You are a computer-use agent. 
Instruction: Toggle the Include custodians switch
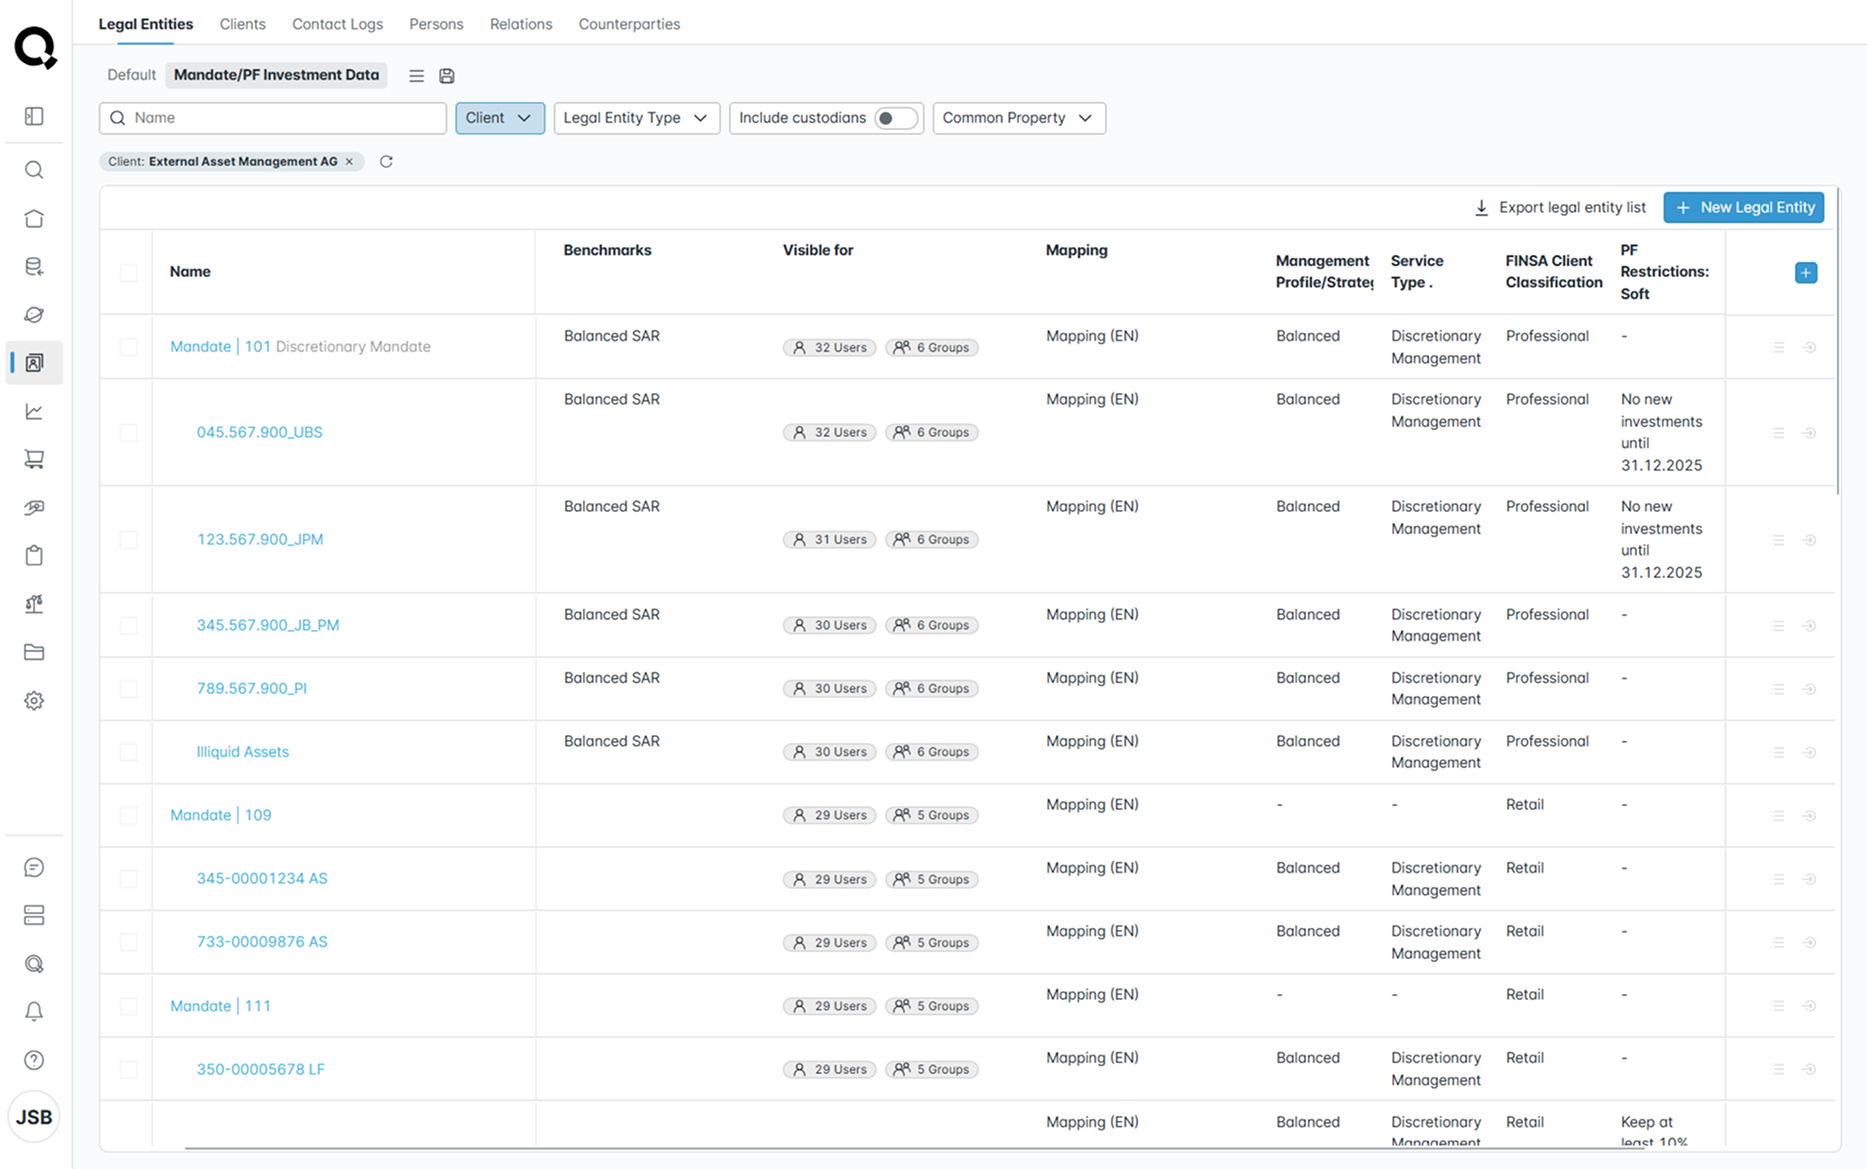pos(895,118)
